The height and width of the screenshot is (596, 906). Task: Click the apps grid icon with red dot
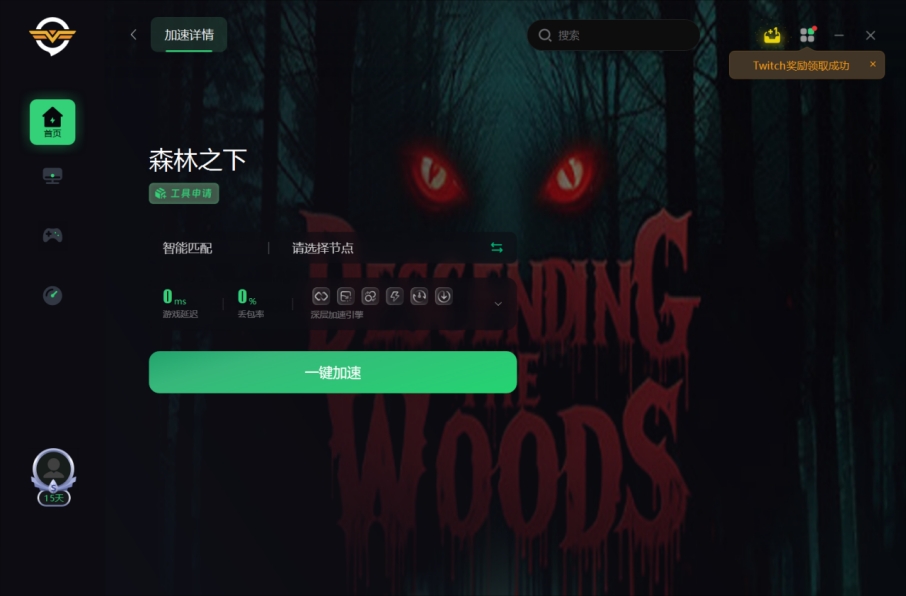(807, 34)
